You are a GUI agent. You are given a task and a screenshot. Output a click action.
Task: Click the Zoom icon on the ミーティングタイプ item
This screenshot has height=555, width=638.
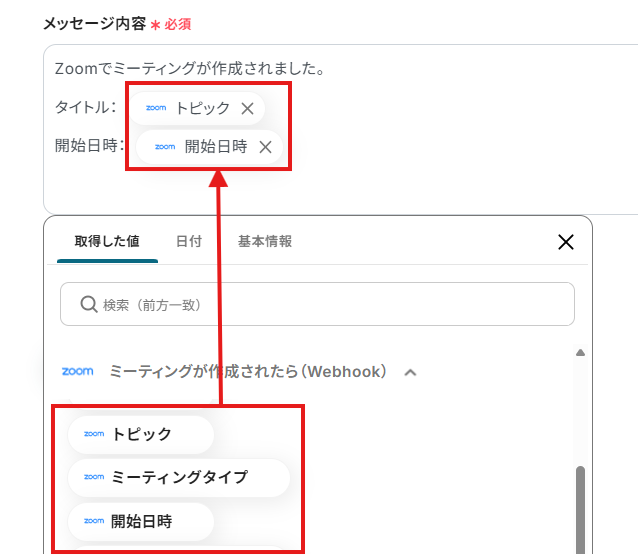(x=94, y=477)
